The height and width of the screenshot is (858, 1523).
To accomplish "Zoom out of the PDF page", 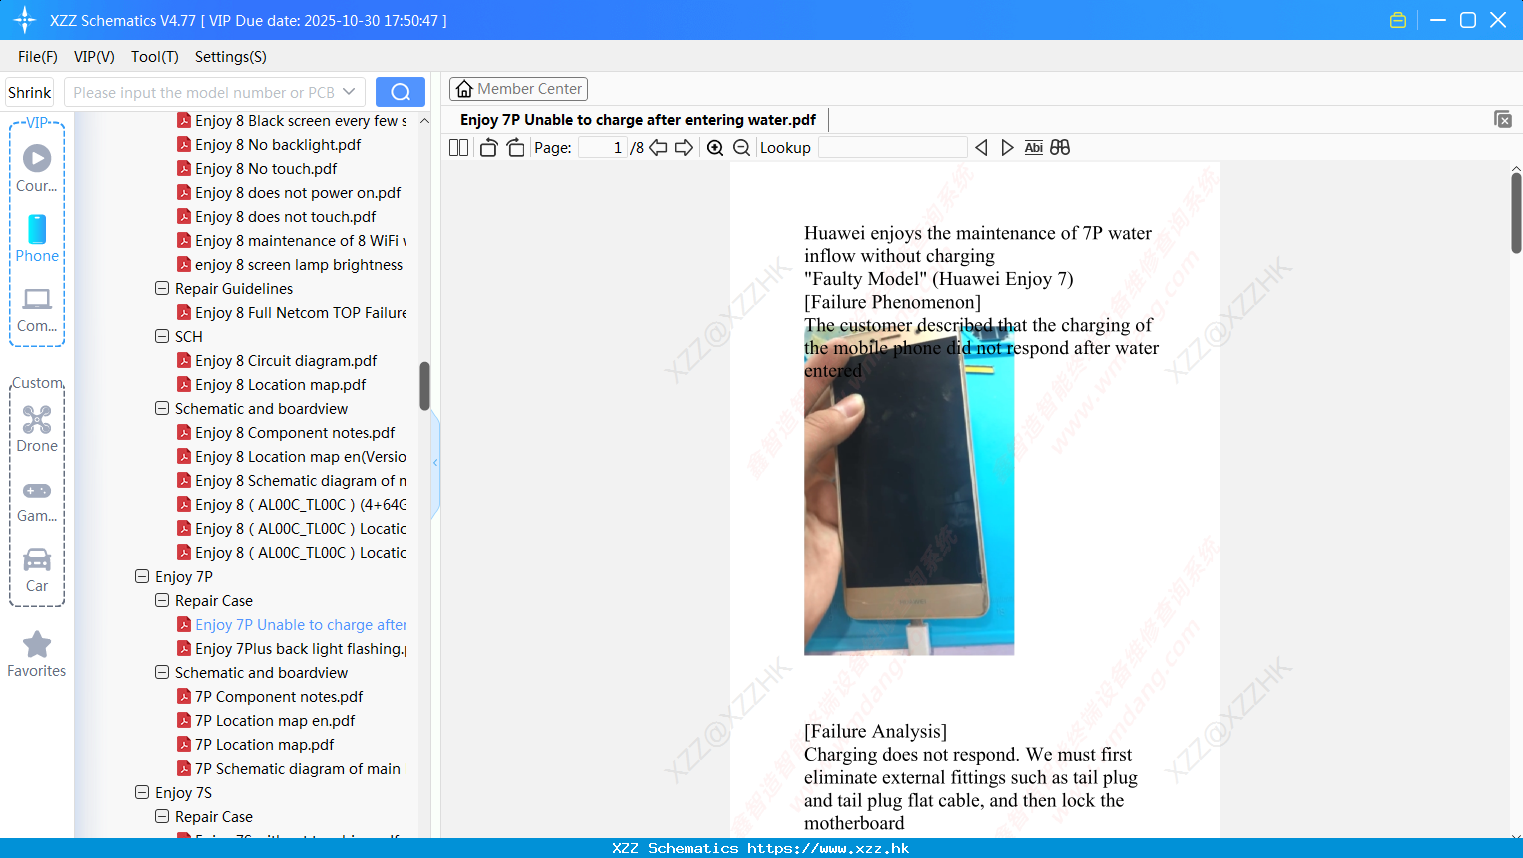I will 742,147.
